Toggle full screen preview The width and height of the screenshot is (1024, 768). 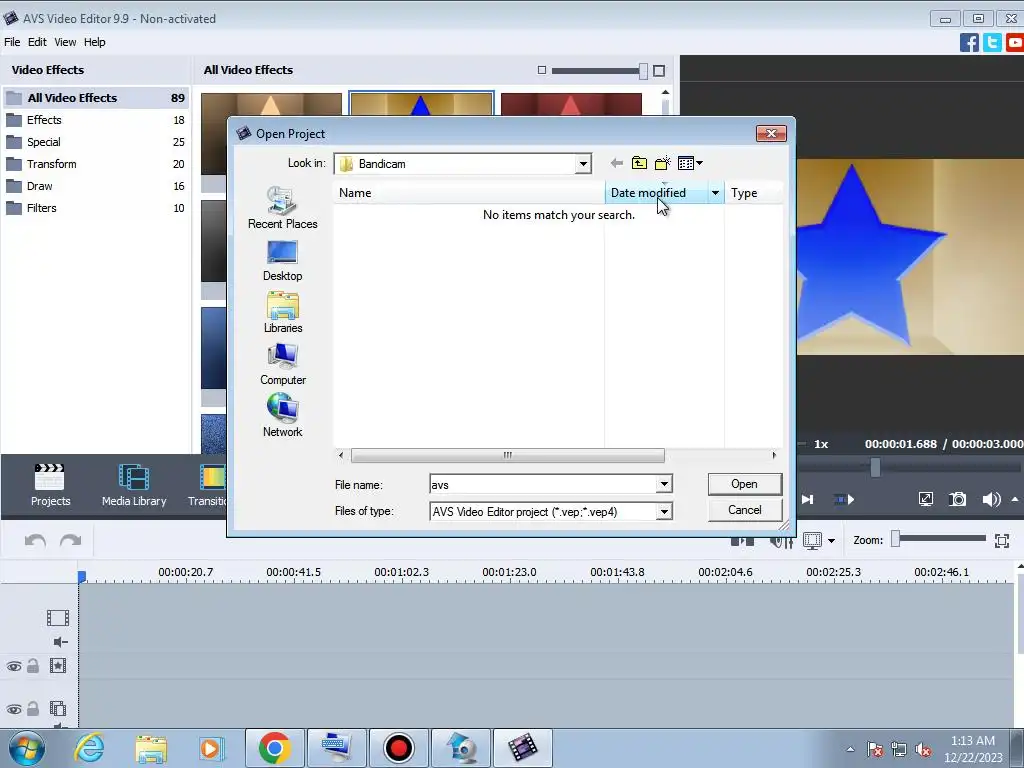click(x=925, y=500)
